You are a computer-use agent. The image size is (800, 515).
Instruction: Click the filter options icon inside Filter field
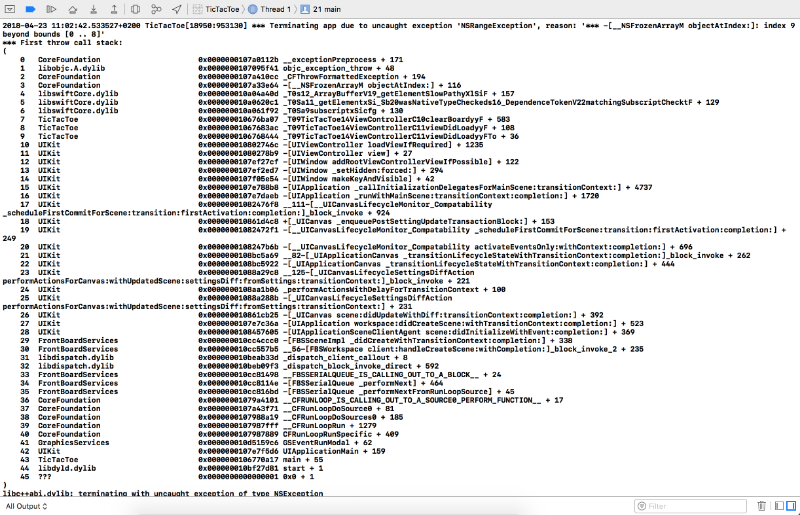(642, 506)
